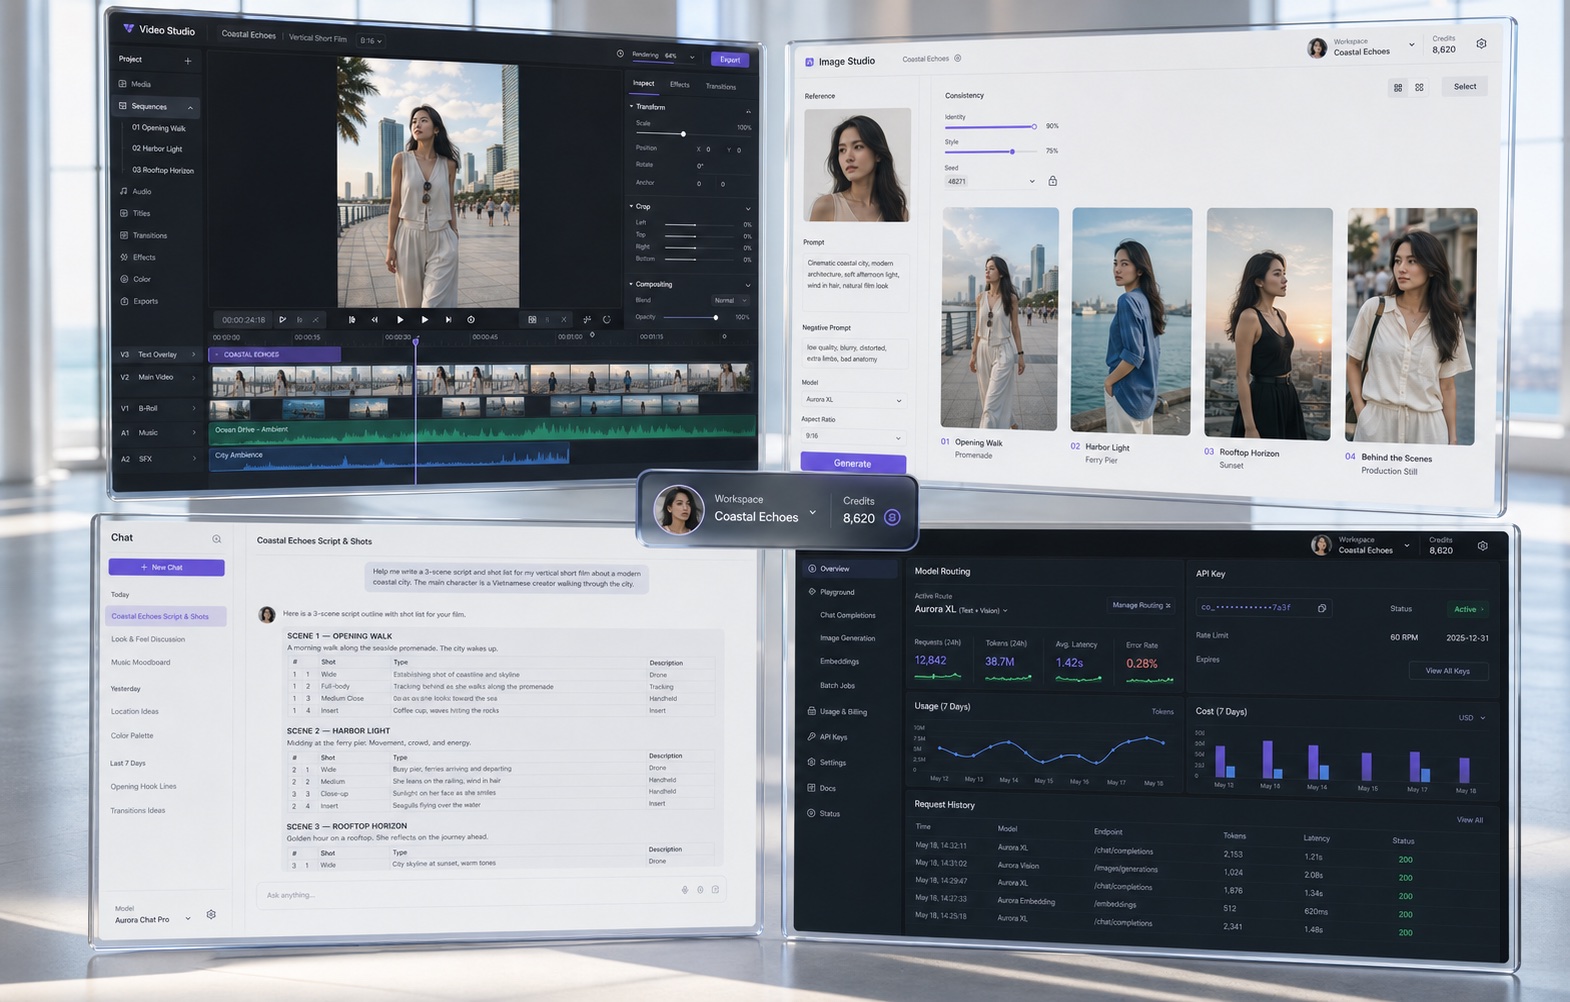Switch to first grid view in Image Studio
The width and height of the screenshot is (1570, 1002).
coord(1397,87)
